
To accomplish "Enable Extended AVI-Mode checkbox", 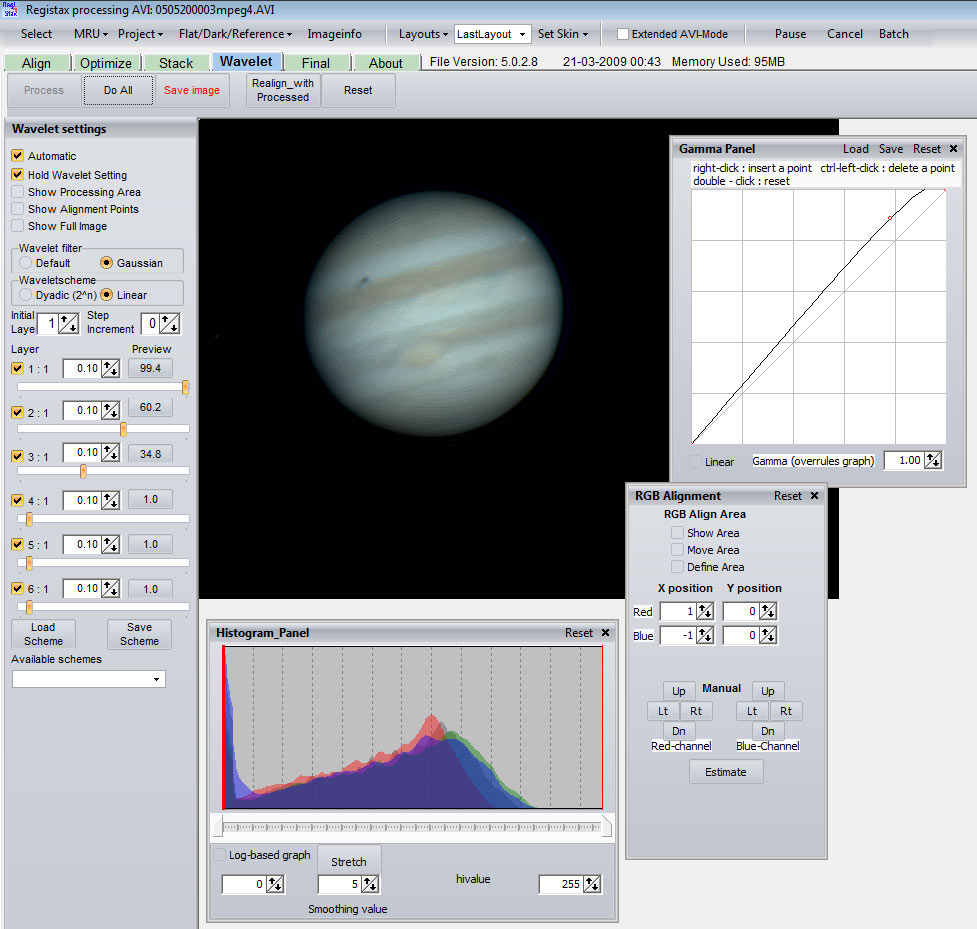I will (623, 34).
